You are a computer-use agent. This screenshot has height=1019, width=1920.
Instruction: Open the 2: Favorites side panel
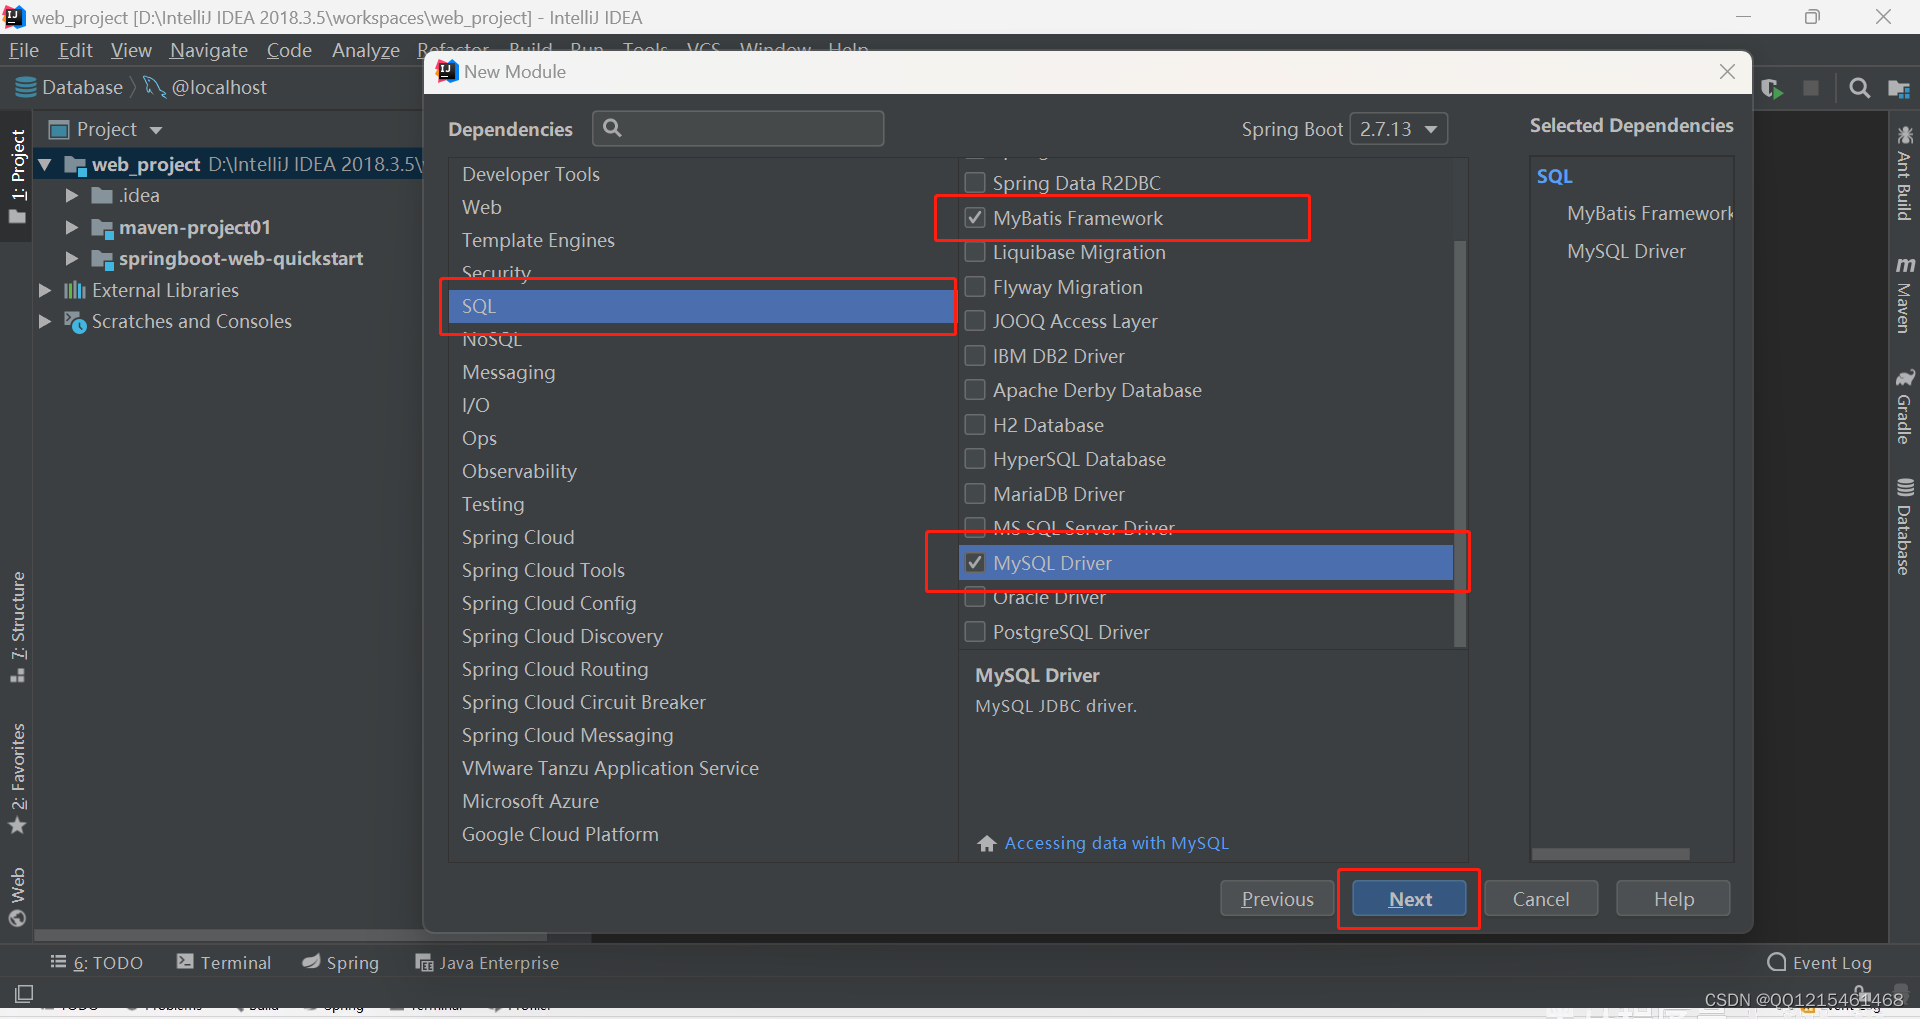click(x=17, y=778)
